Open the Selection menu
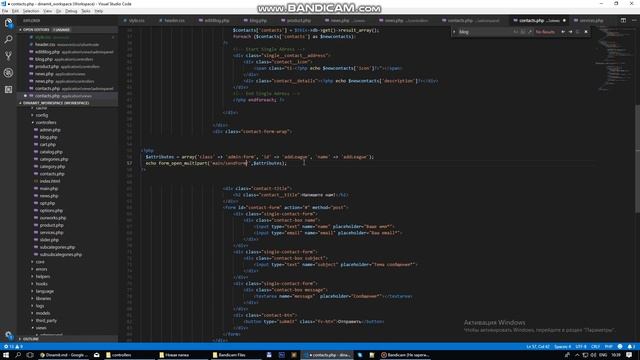 click(31, 11)
